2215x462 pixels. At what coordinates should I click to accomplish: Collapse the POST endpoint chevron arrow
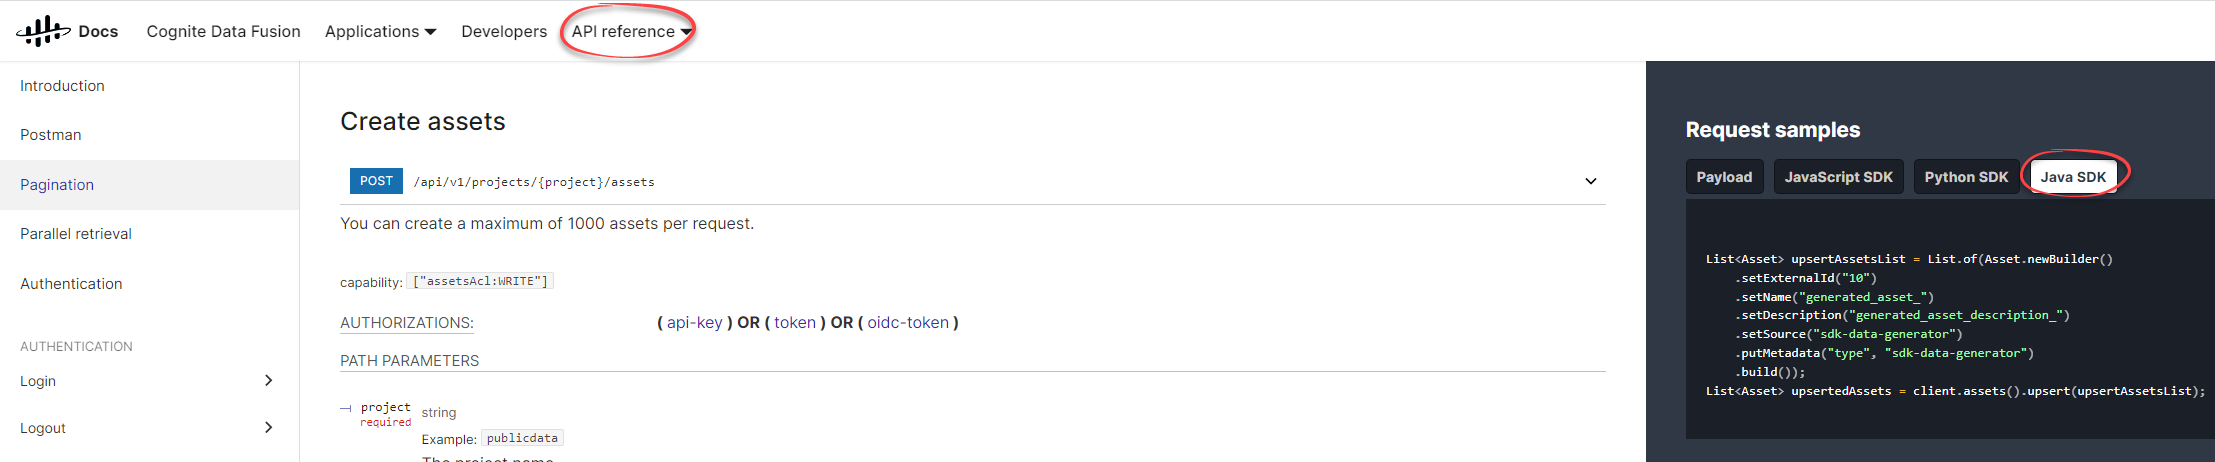point(1590,181)
